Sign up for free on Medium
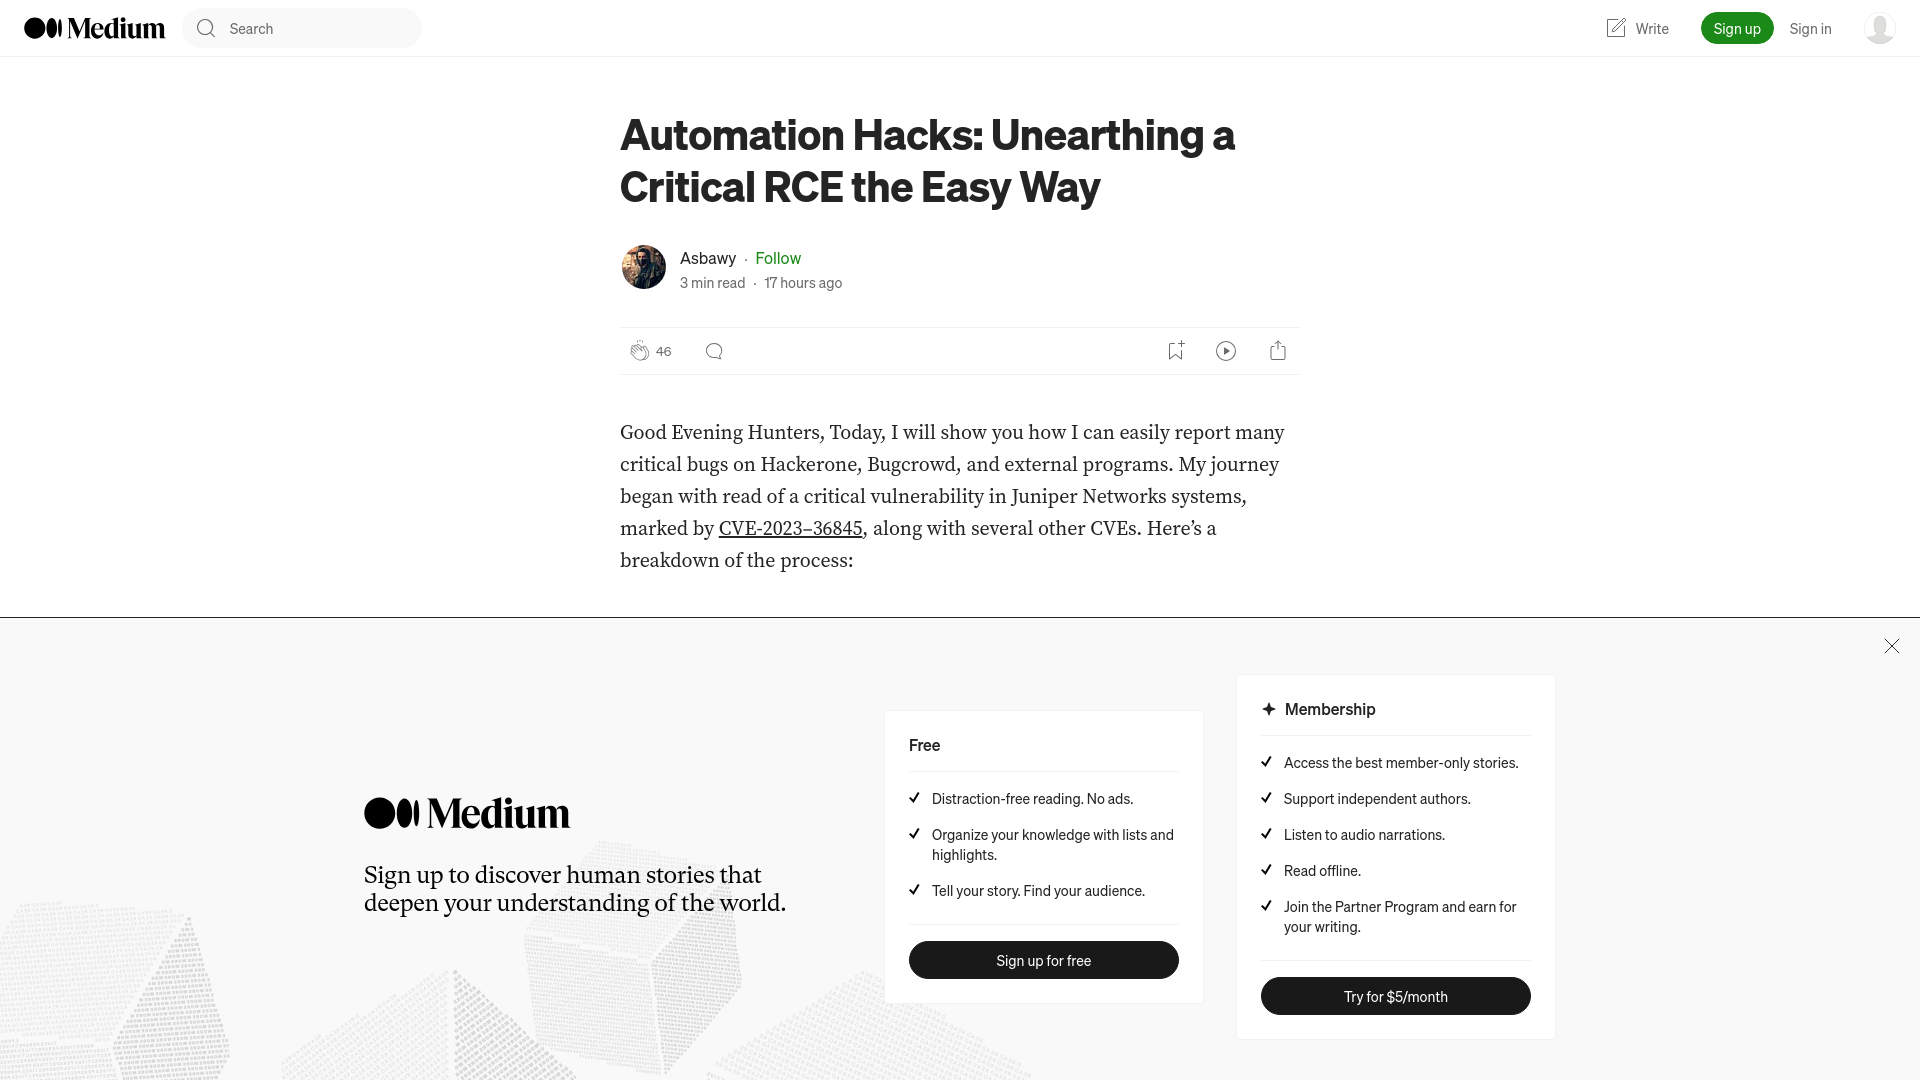The height and width of the screenshot is (1080, 1920). click(x=1043, y=960)
